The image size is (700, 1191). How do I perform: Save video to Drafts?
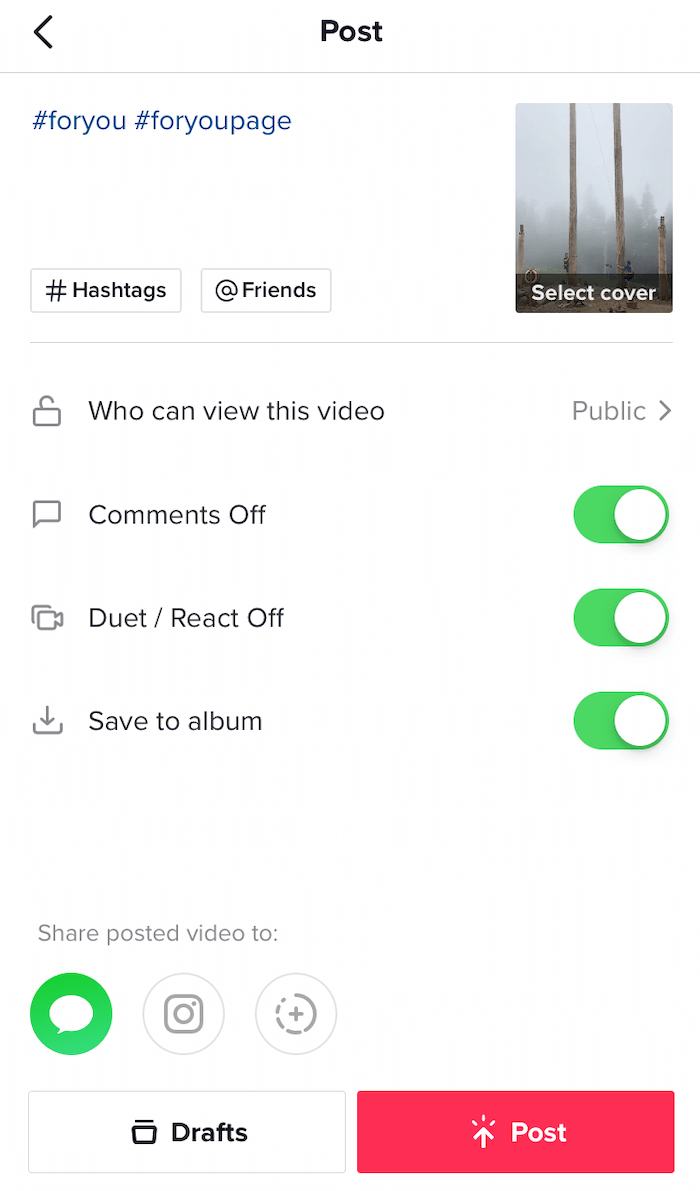click(x=187, y=1132)
